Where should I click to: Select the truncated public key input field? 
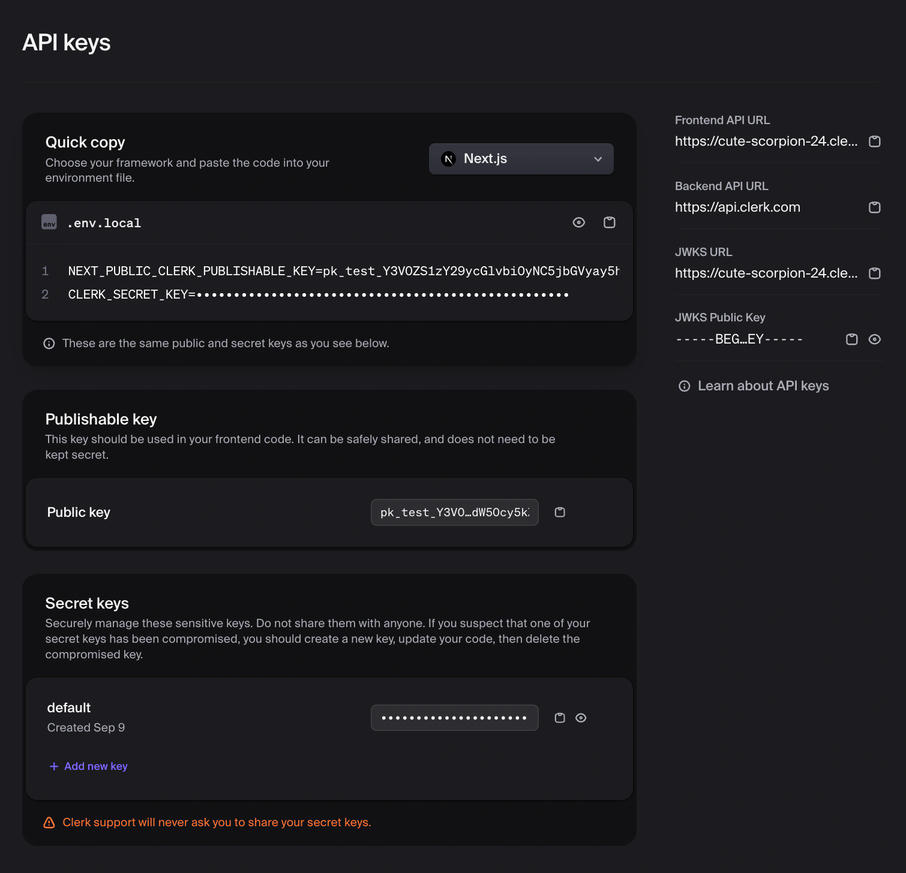point(454,511)
